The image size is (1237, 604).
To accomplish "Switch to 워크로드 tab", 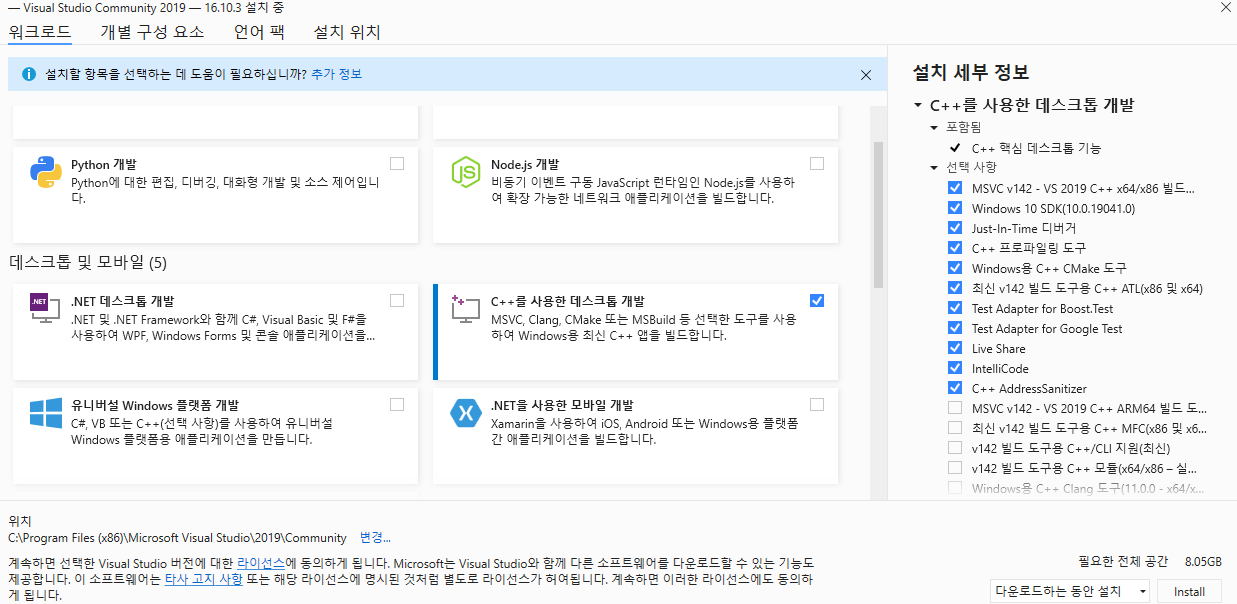I will 40,32.
